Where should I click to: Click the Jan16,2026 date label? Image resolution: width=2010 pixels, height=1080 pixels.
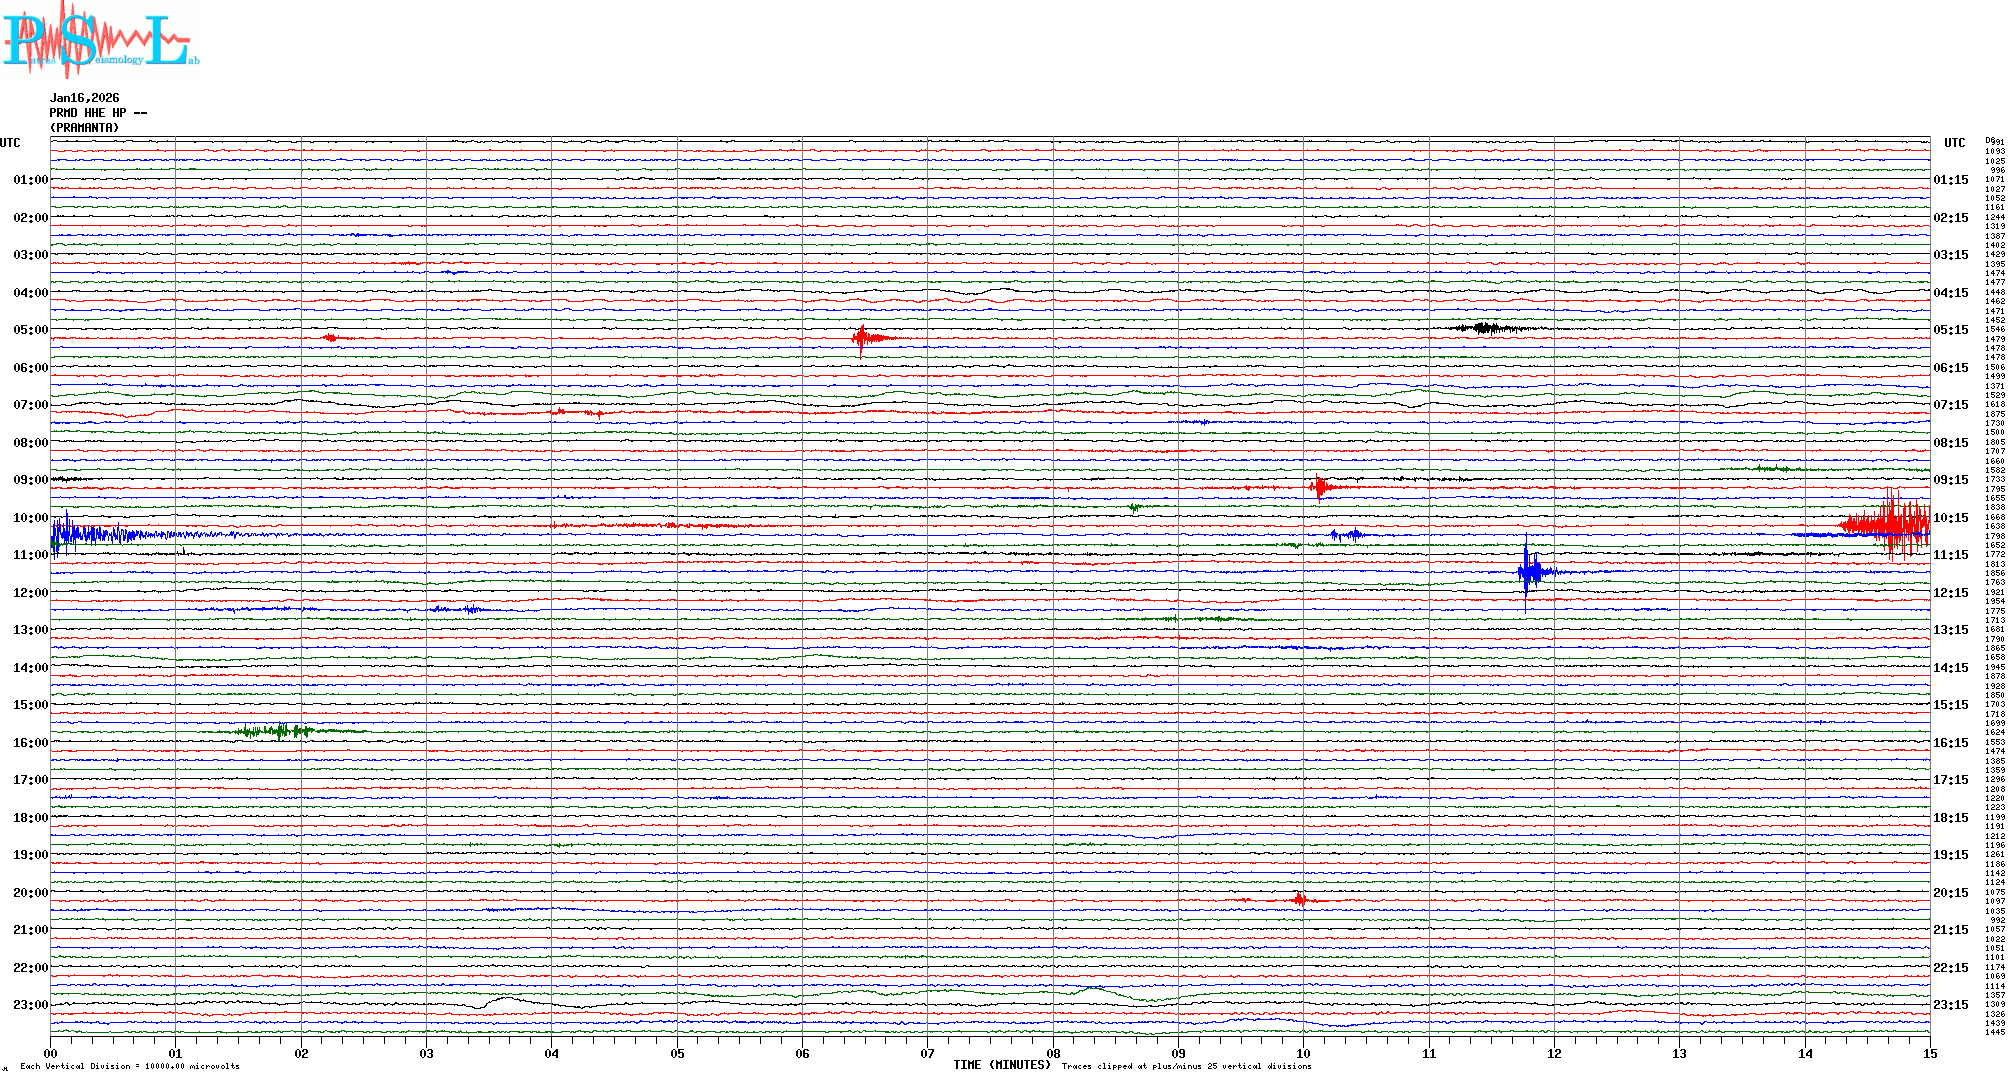[x=84, y=98]
